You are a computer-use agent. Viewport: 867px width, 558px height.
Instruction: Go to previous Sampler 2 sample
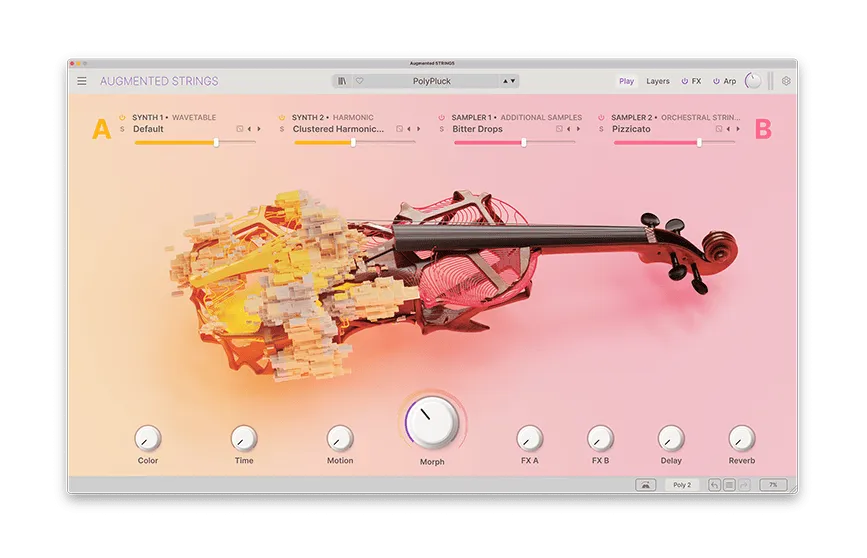tap(728, 129)
